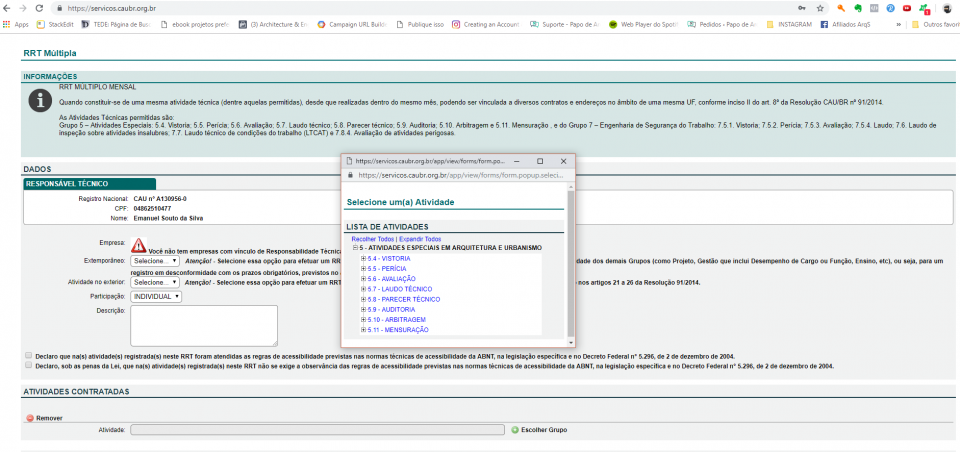Image resolution: width=960 pixels, height=452 pixels.
Task: Click the Atividade input field
Action: coord(317,430)
